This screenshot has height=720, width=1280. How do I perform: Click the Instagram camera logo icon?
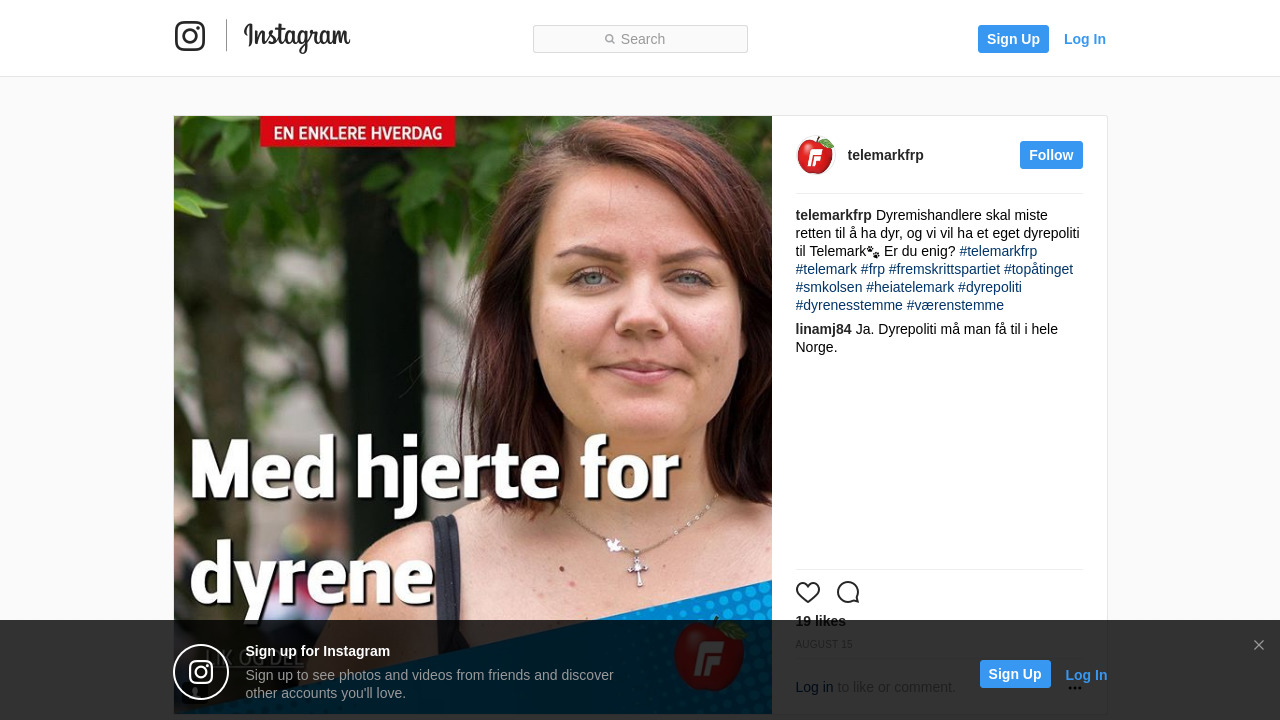point(190,36)
